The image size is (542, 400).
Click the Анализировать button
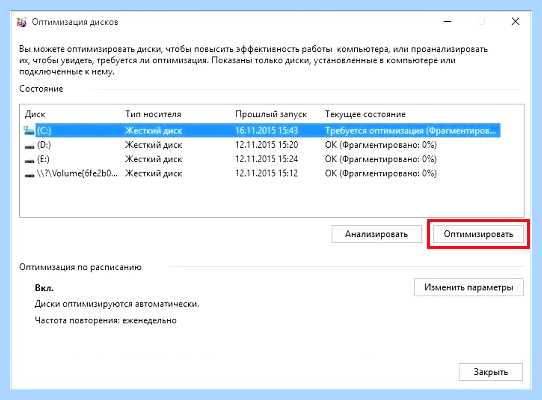(x=376, y=234)
